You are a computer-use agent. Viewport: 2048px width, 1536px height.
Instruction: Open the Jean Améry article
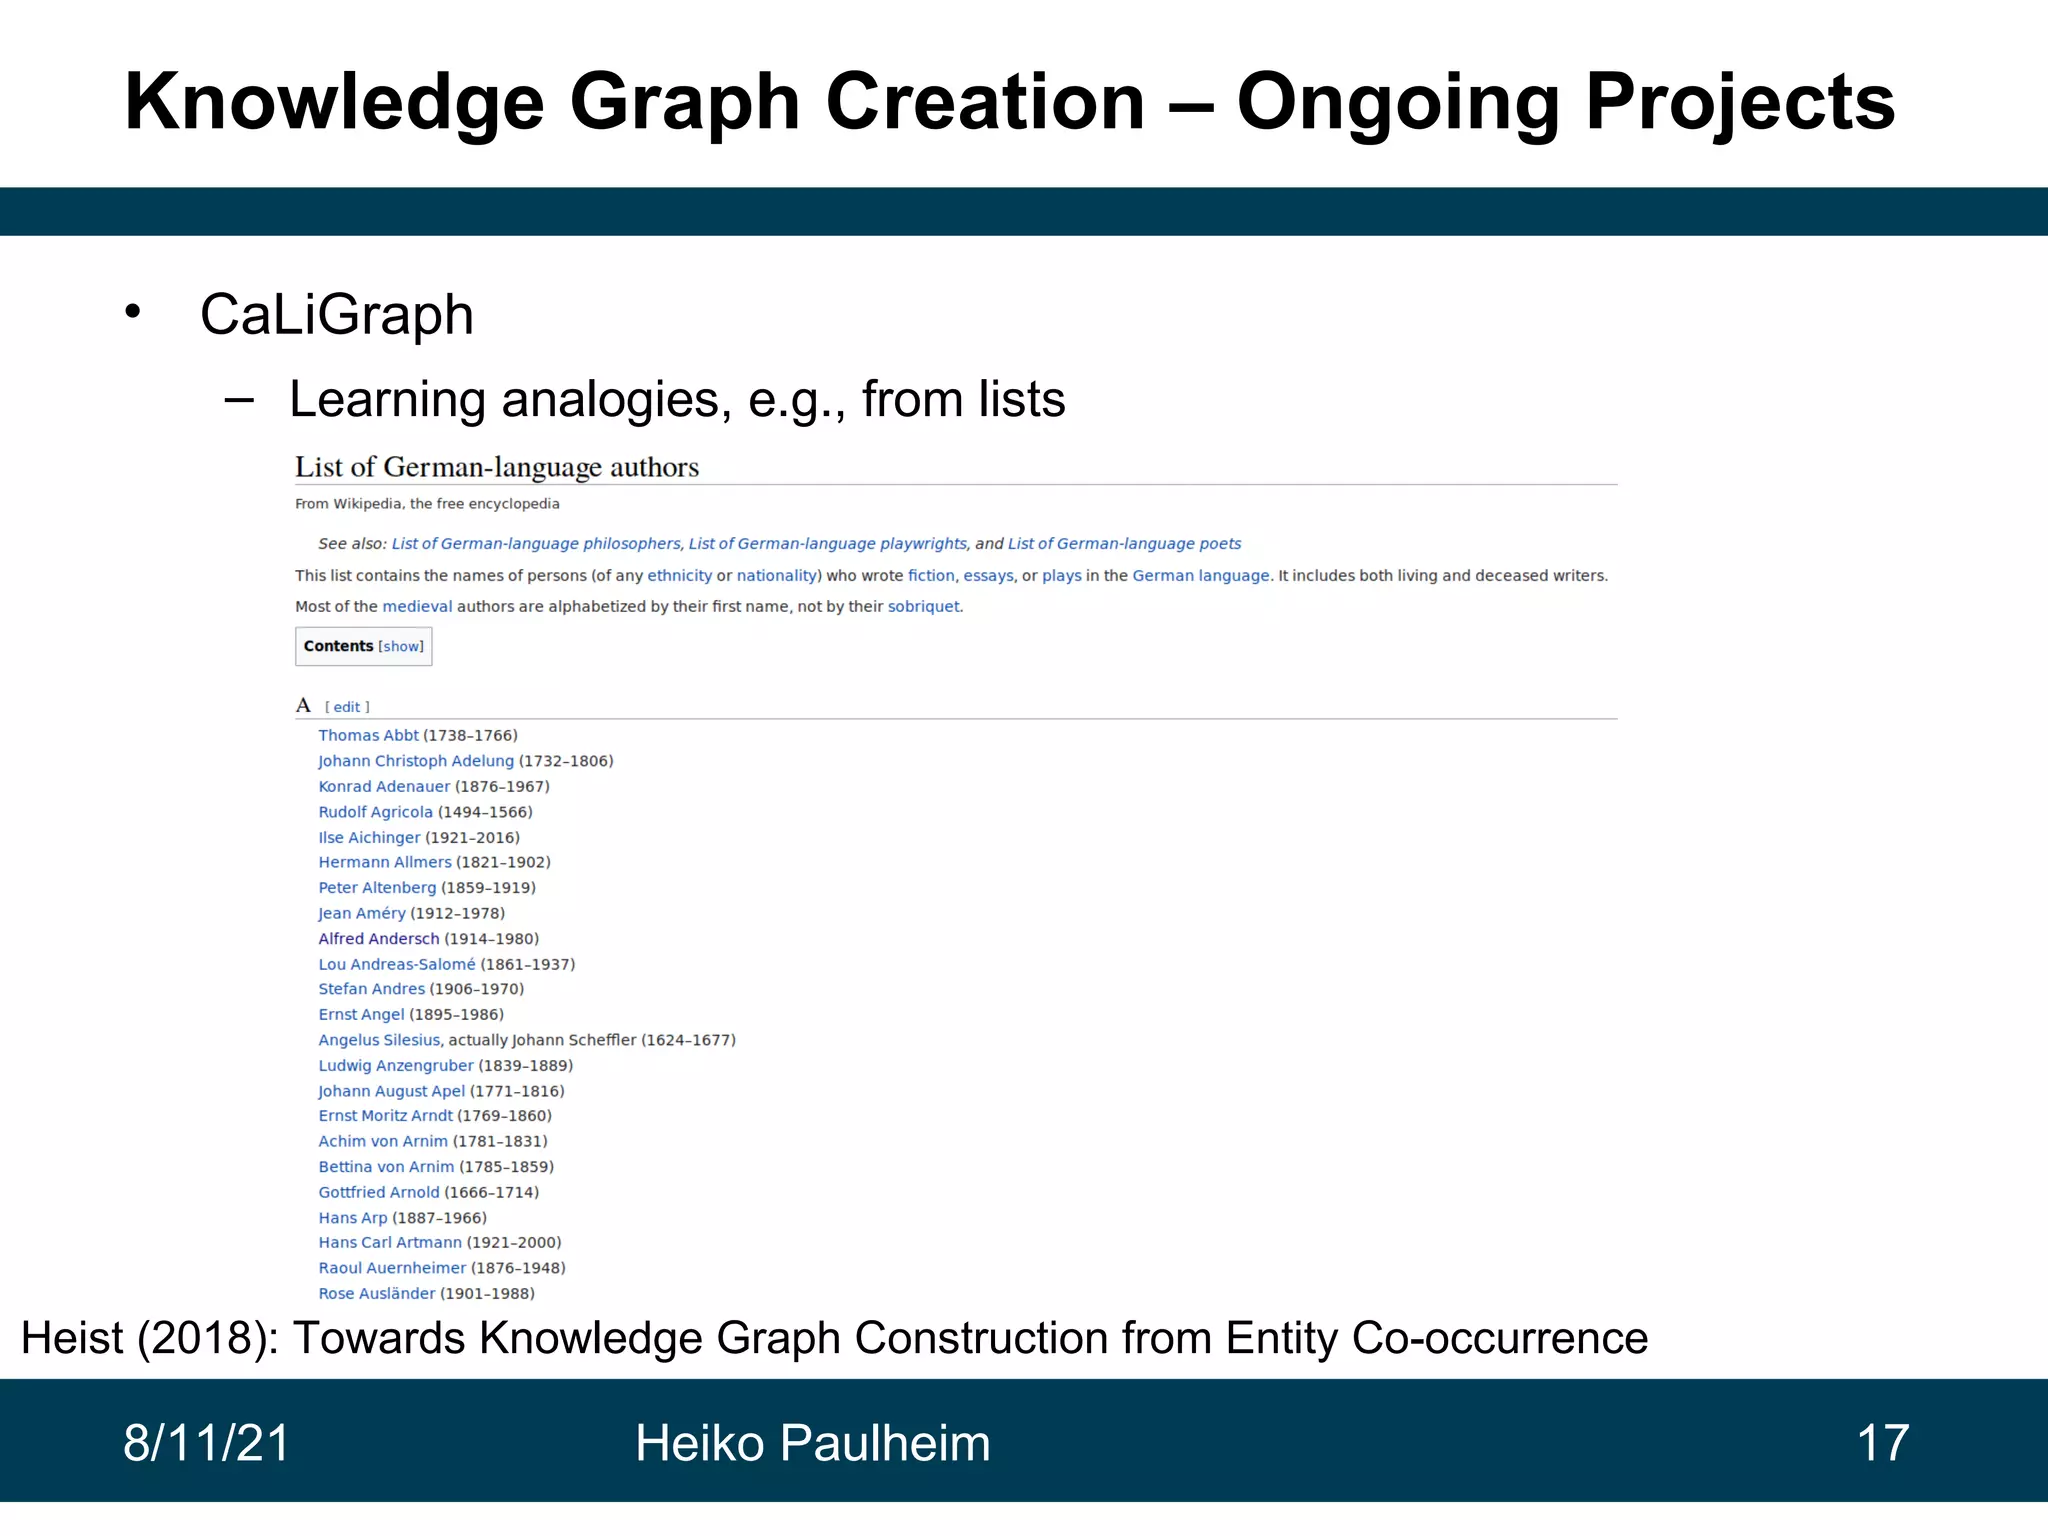point(362,913)
